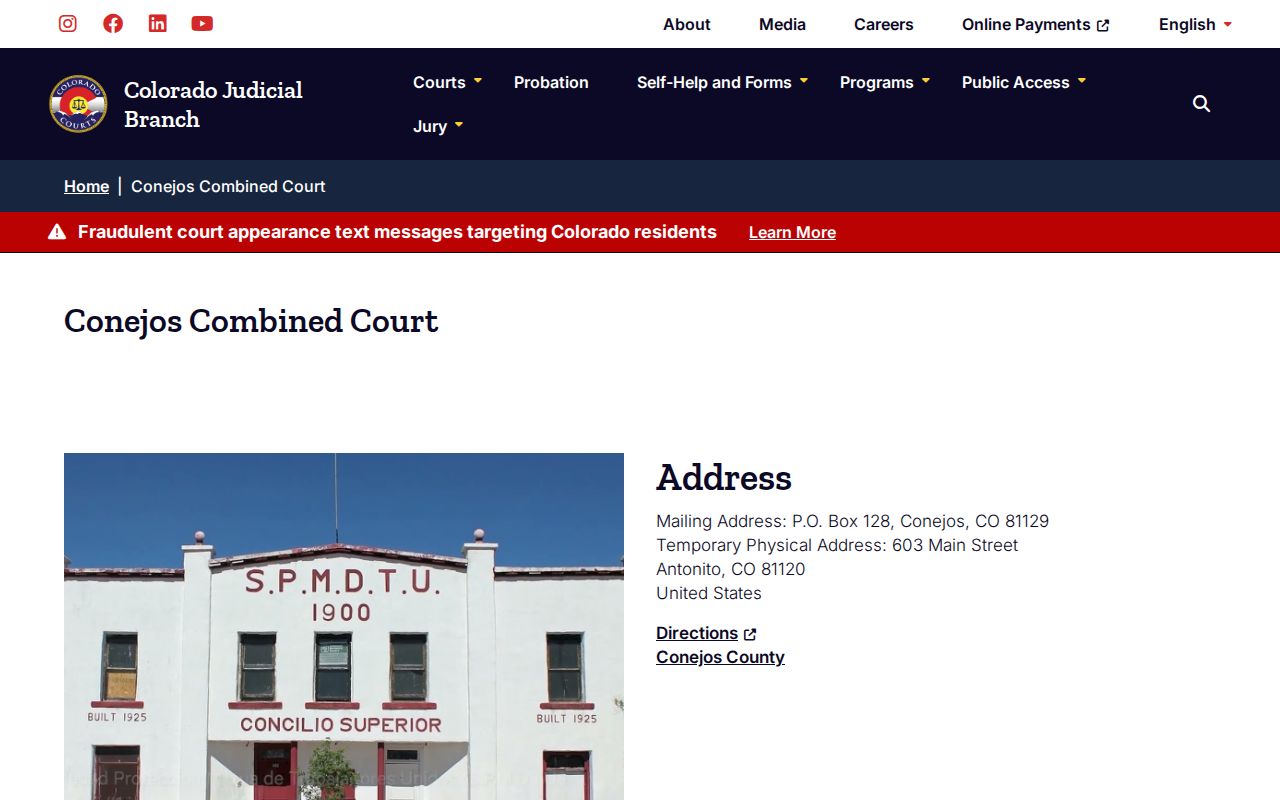
Task: Open the Conejos County link
Action: (720, 657)
